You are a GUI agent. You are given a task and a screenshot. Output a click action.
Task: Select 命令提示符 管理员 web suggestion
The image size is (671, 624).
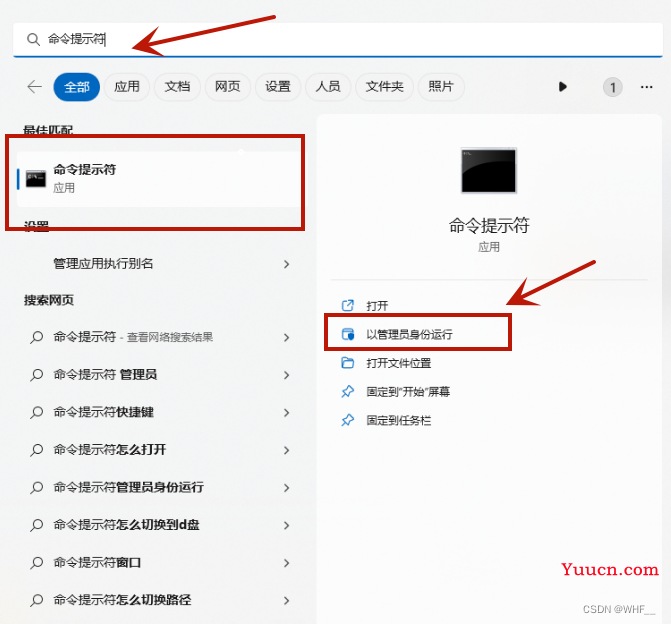159,375
